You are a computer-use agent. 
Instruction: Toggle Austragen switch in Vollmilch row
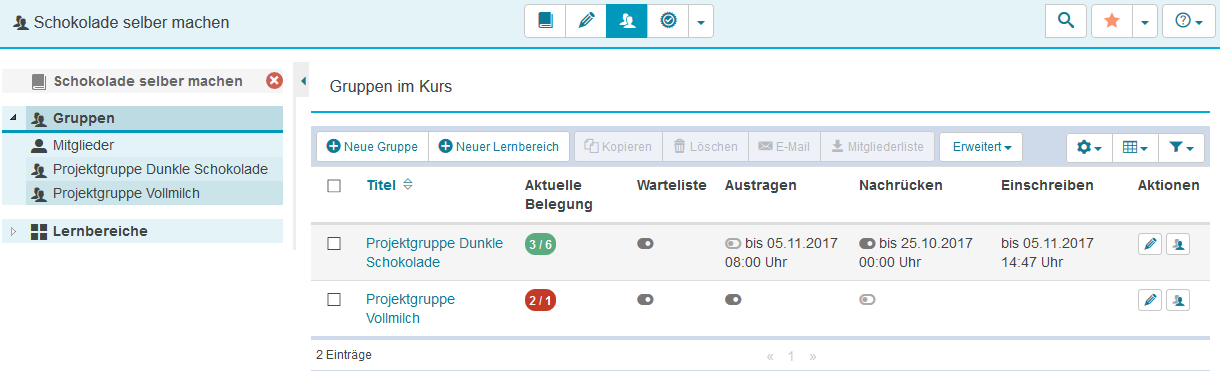pos(733,299)
